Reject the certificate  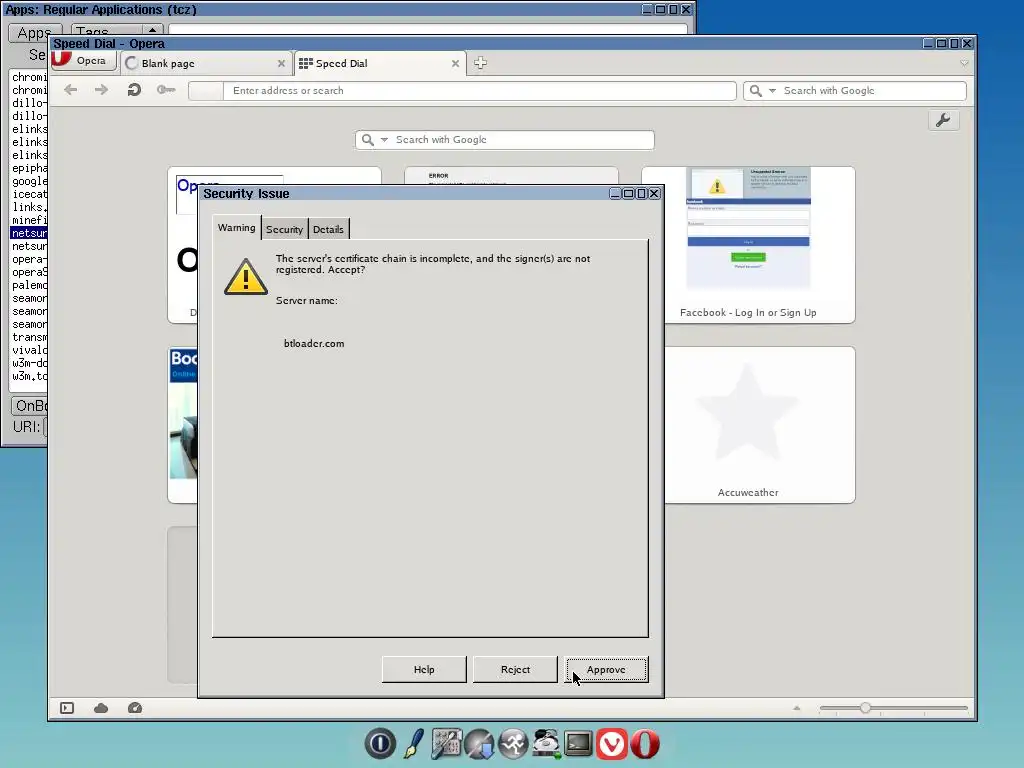point(515,669)
